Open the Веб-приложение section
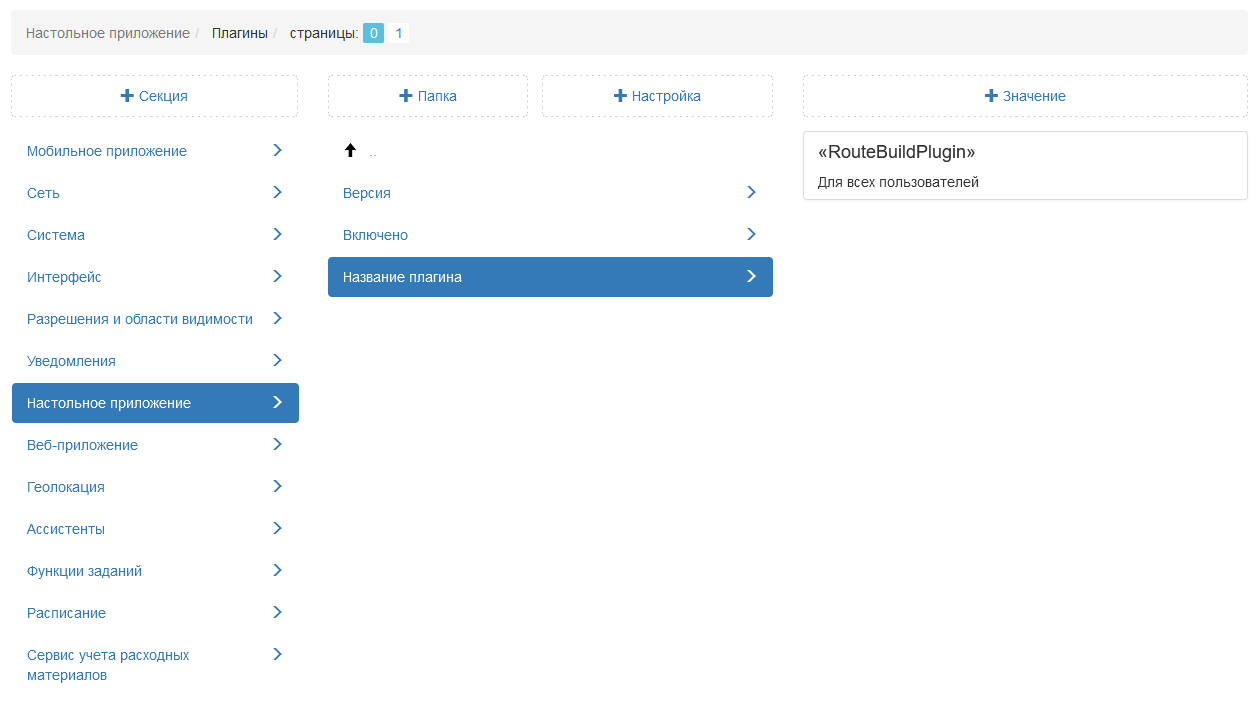This screenshot has width=1258, height=709. pos(82,445)
